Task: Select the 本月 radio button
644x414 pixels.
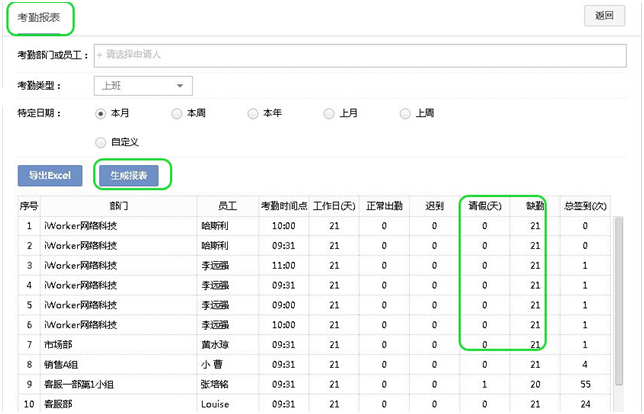Action: point(101,114)
